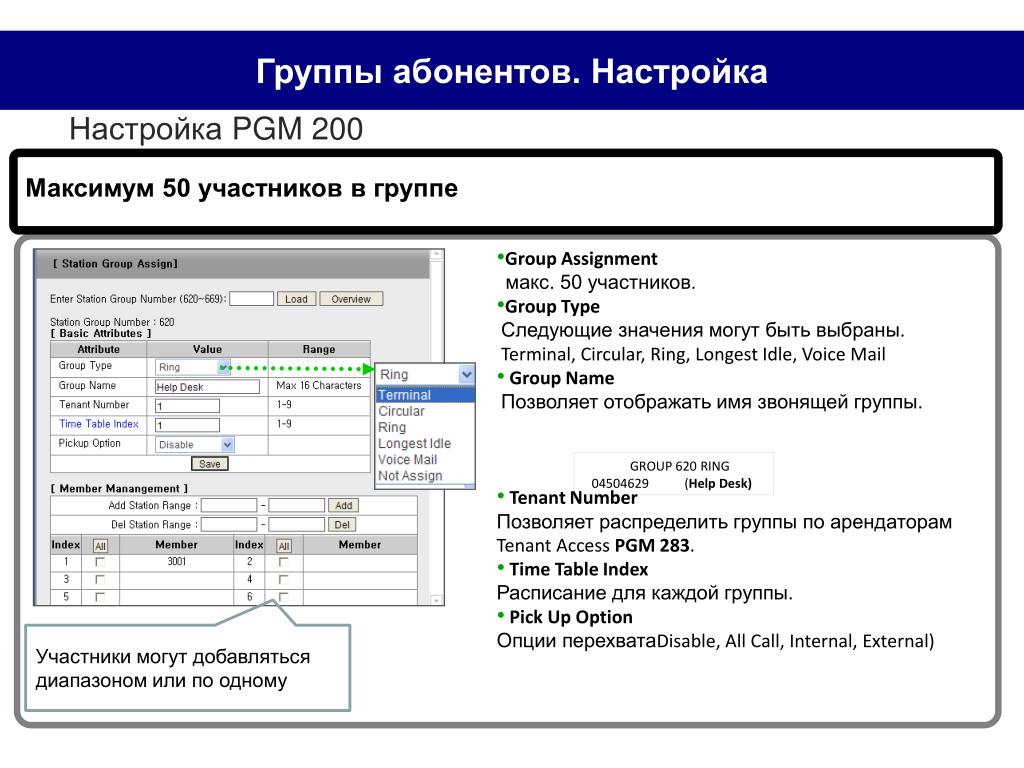Click the Max 16 Characters range text
The width and height of the screenshot is (1024, 768).
pyautogui.click(x=319, y=385)
